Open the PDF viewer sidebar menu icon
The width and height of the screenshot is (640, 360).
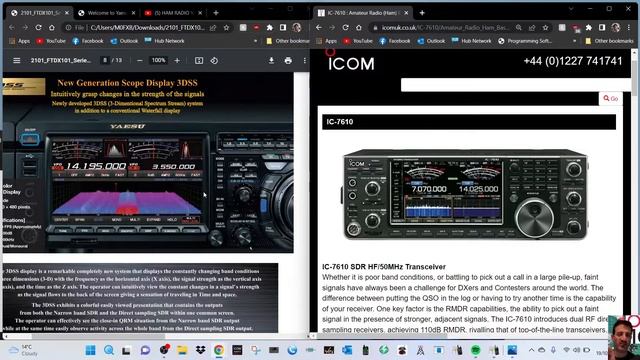(16, 60)
